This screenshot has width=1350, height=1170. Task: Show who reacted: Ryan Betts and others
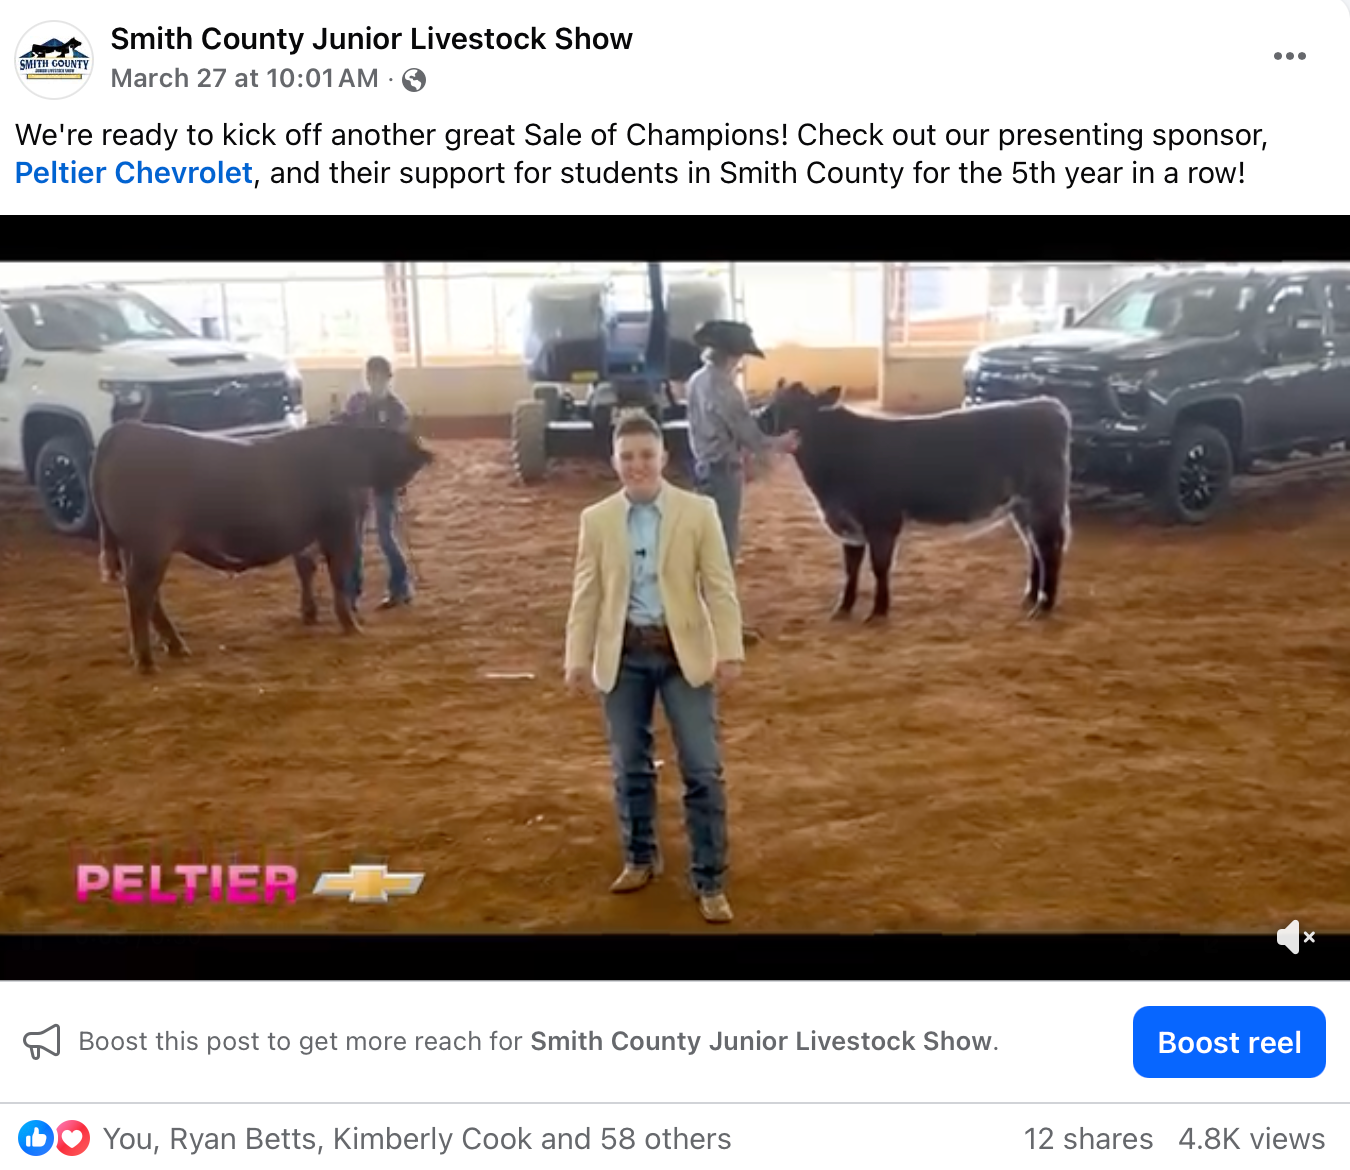tap(417, 1139)
